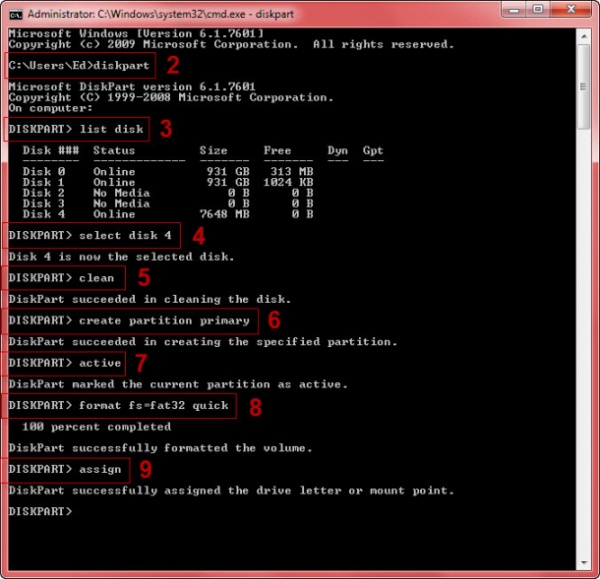The image size is (600, 579).
Task: Click the 'DISKPART> active' command line
Action: point(65,363)
